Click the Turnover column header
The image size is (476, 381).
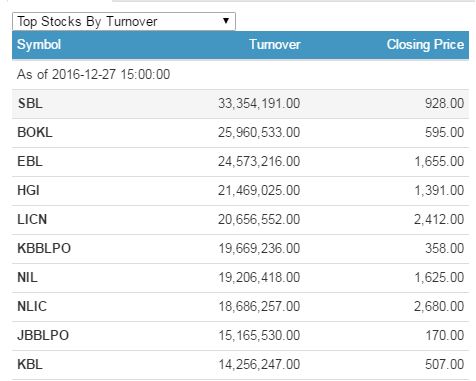275,44
